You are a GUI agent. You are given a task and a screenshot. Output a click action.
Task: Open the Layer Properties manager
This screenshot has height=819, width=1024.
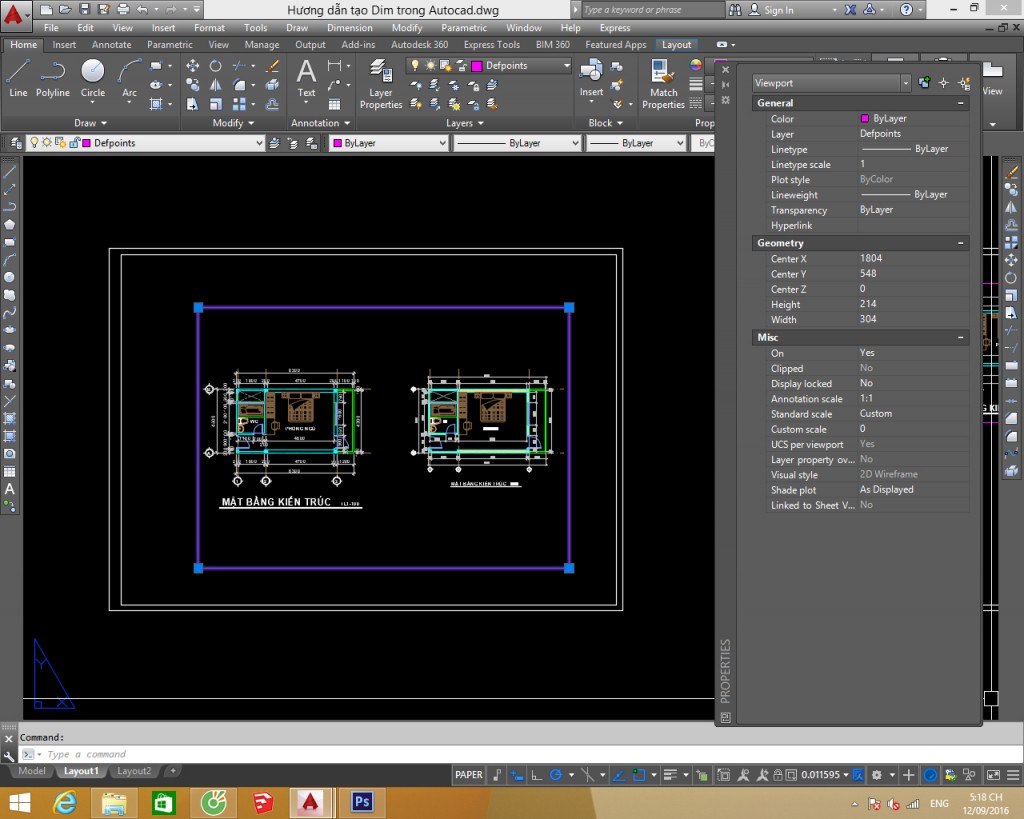381,84
